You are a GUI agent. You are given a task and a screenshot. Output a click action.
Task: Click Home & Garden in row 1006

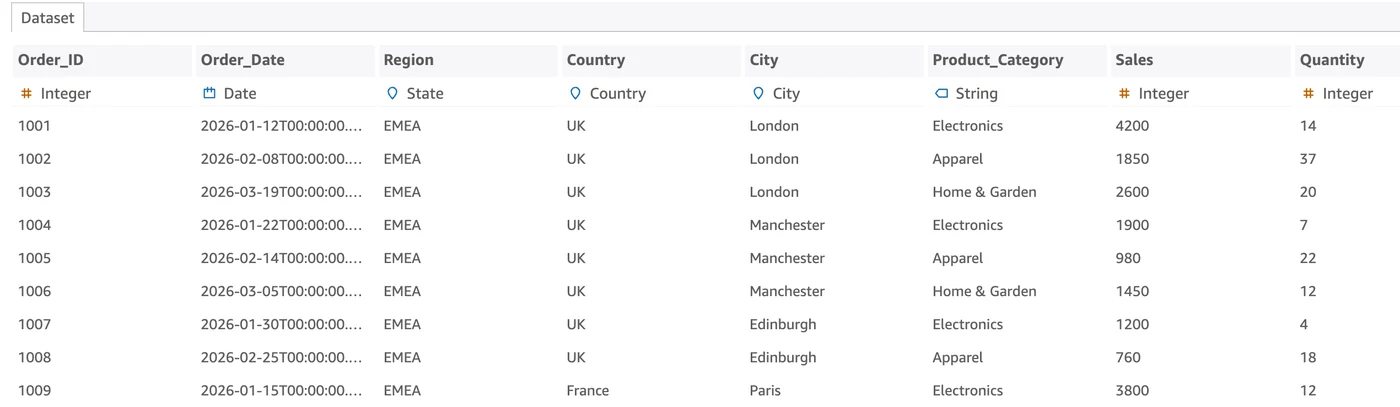tap(984, 291)
